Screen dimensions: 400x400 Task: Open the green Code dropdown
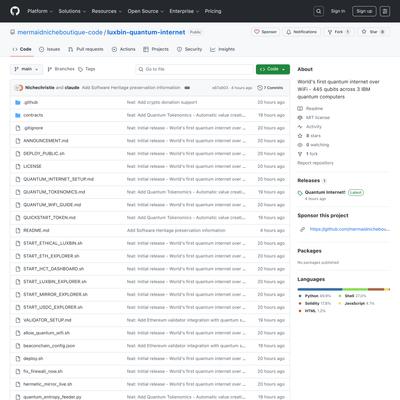[273, 69]
